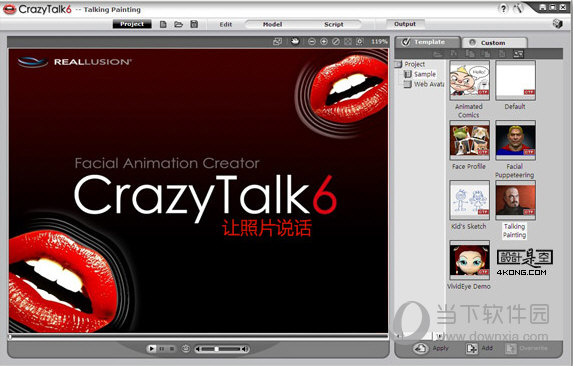This screenshot has height=366, width=573.
Task: Pause the preview playback
Action: [x=162, y=349]
